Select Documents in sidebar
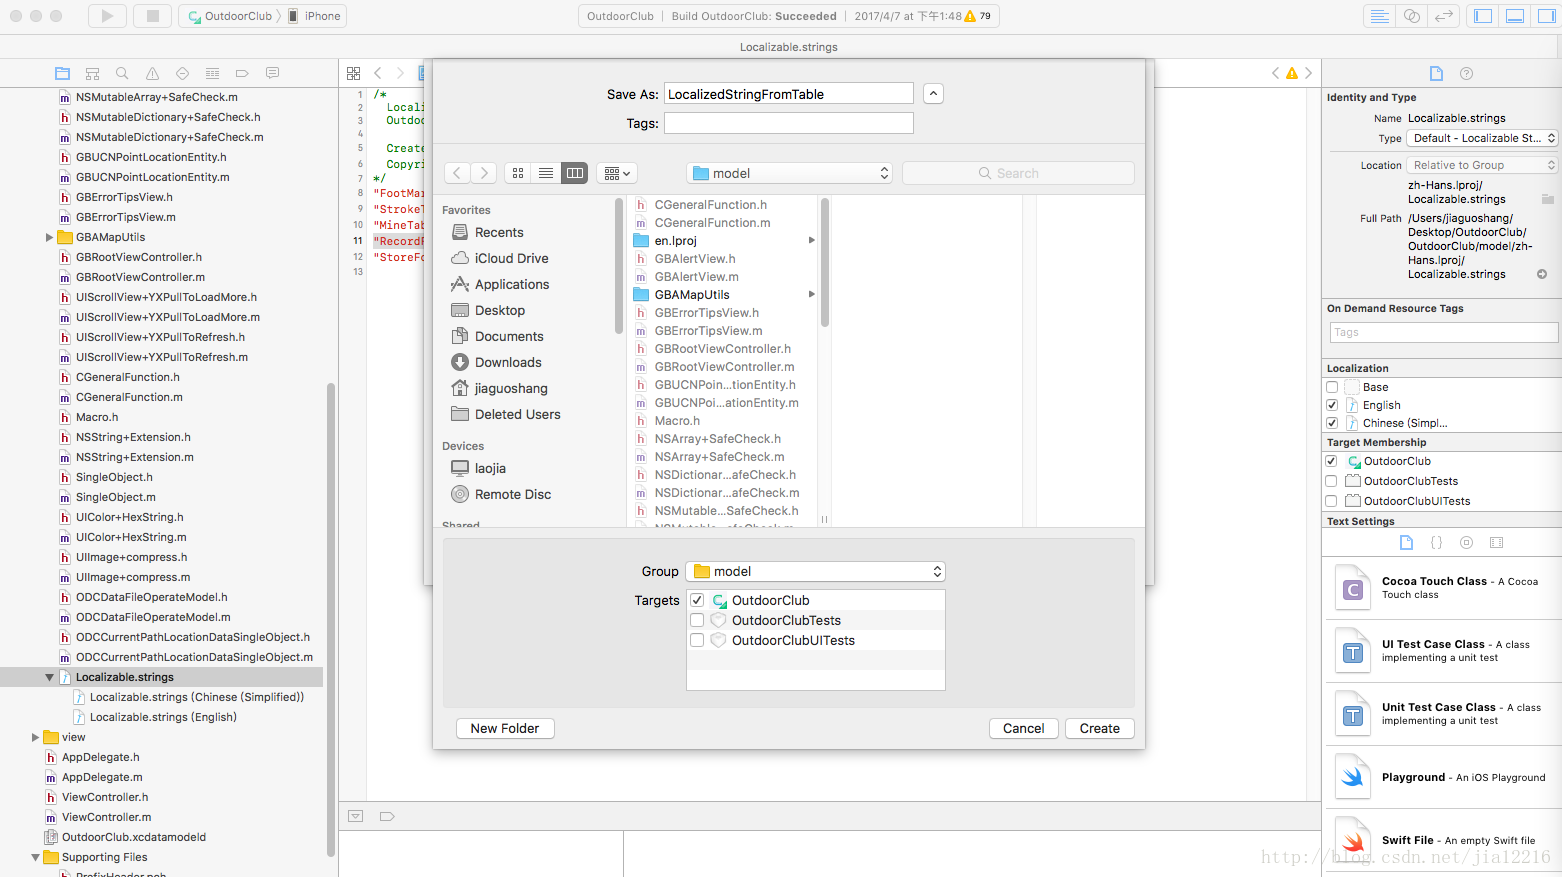 (497, 336)
